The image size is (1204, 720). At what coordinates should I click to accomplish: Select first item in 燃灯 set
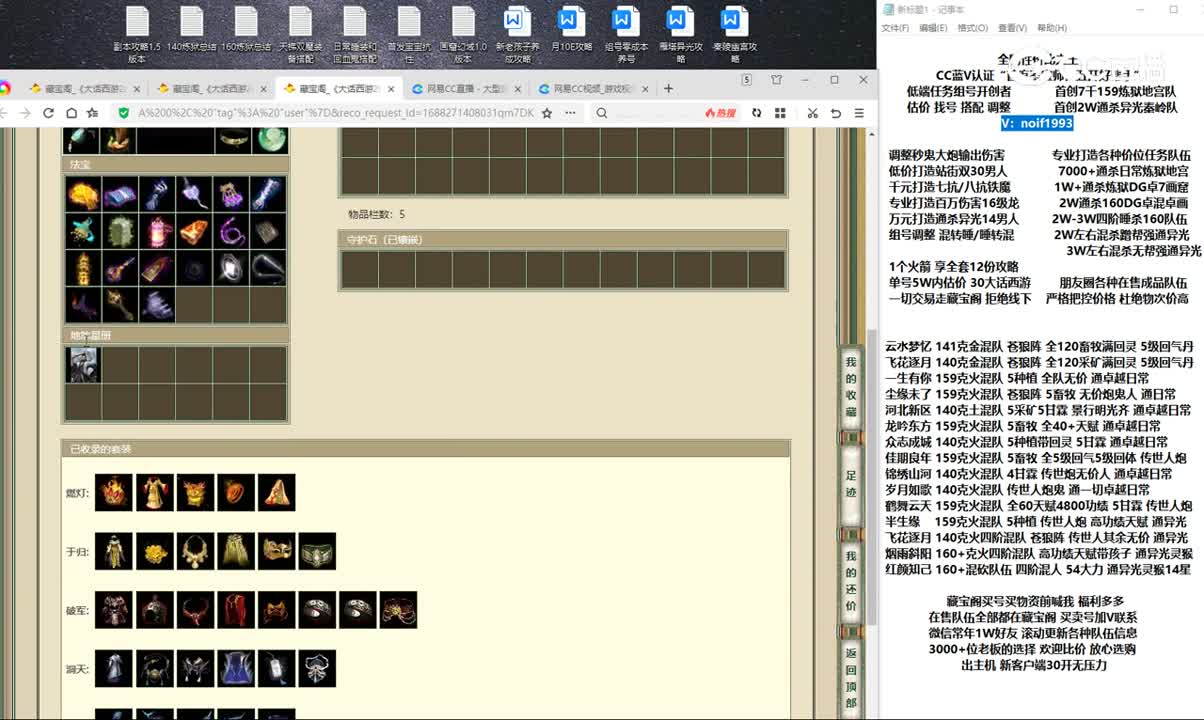click(114, 492)
